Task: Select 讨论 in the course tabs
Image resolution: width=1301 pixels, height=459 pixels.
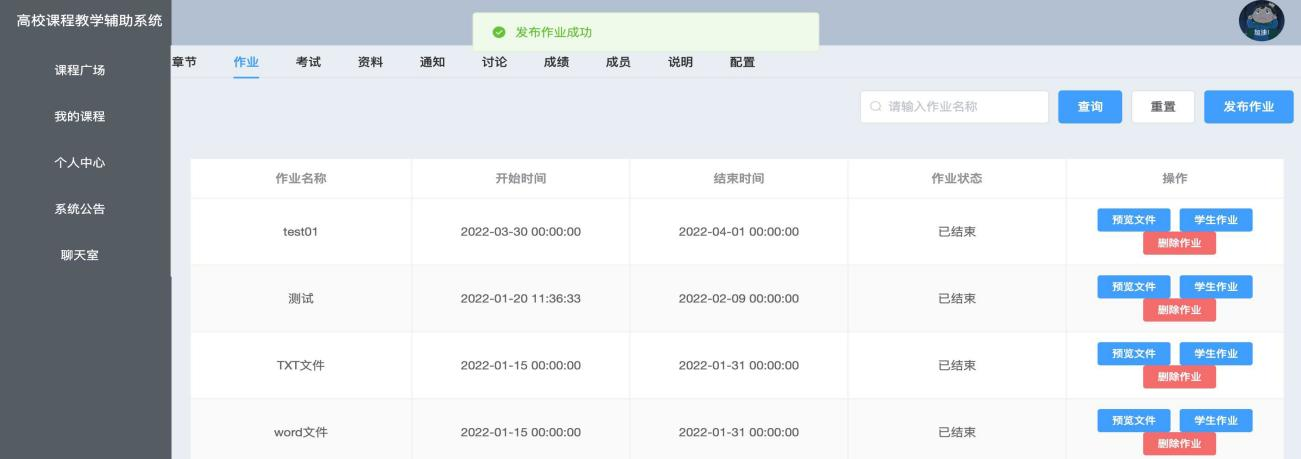Action: pos(494,62)
